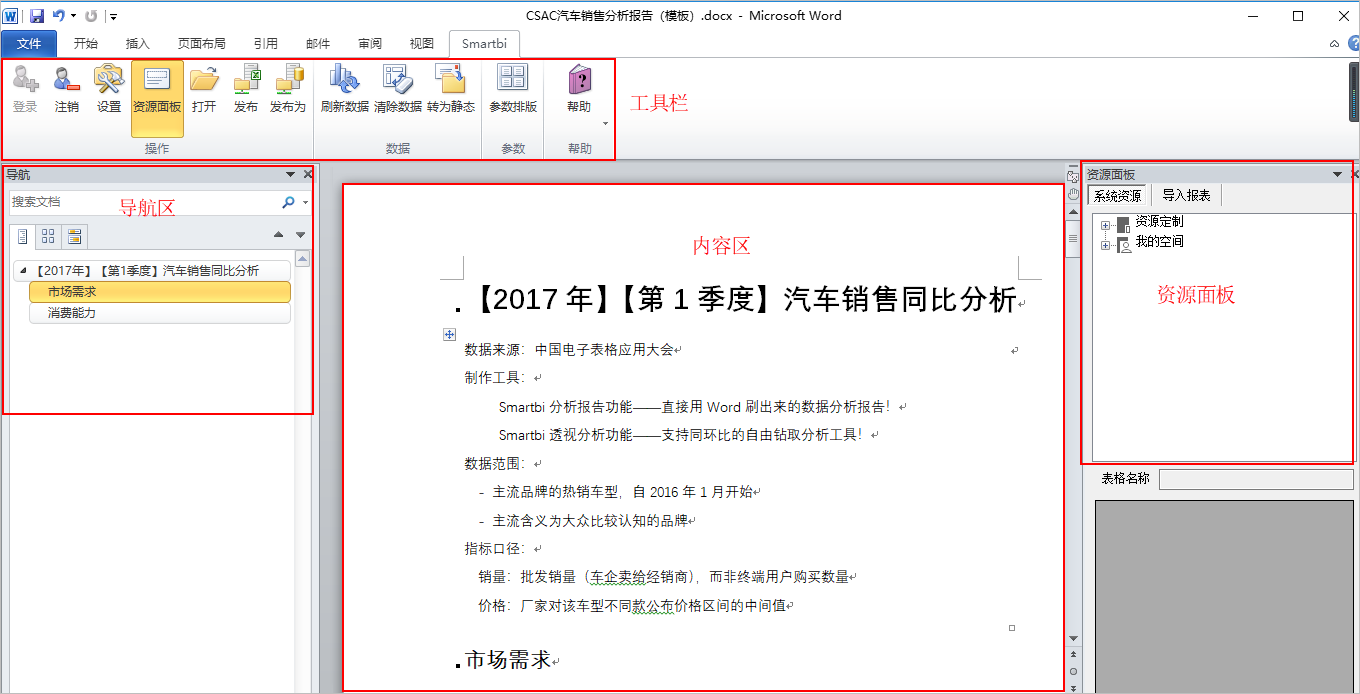Expand the 我的空间 tree node

click(1105, 245)
